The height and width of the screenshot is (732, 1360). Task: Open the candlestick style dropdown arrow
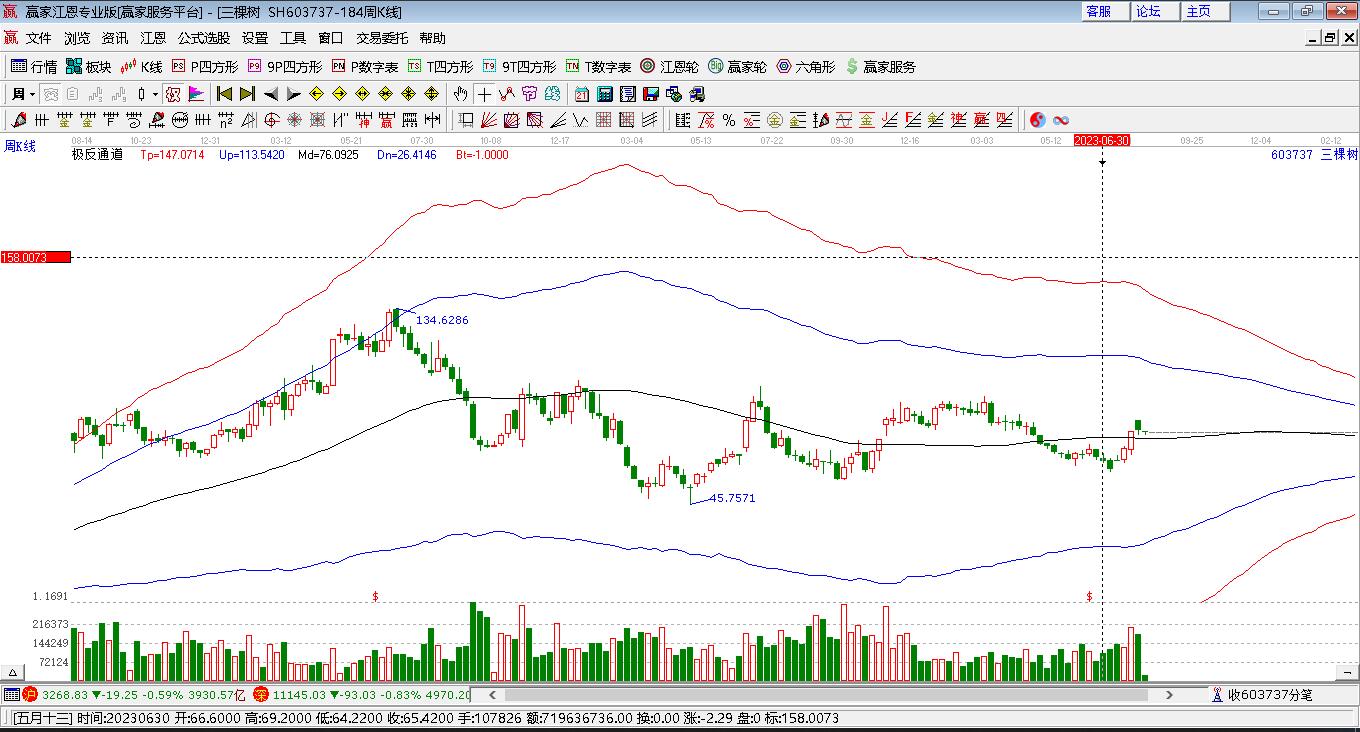coord(155,94)
